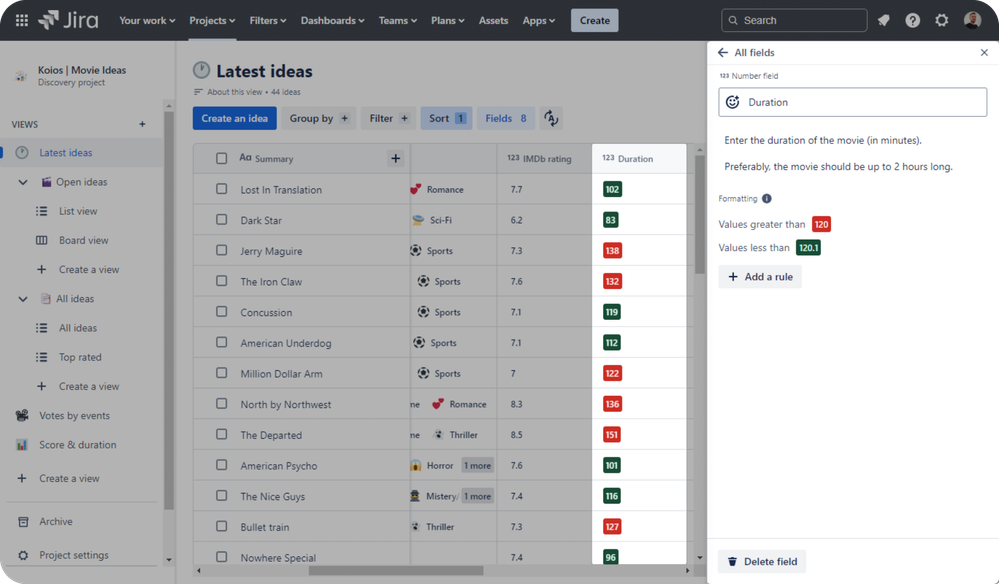Click the Board view icon in the sidebar
The image size is (999, 584).
(41, 240)
